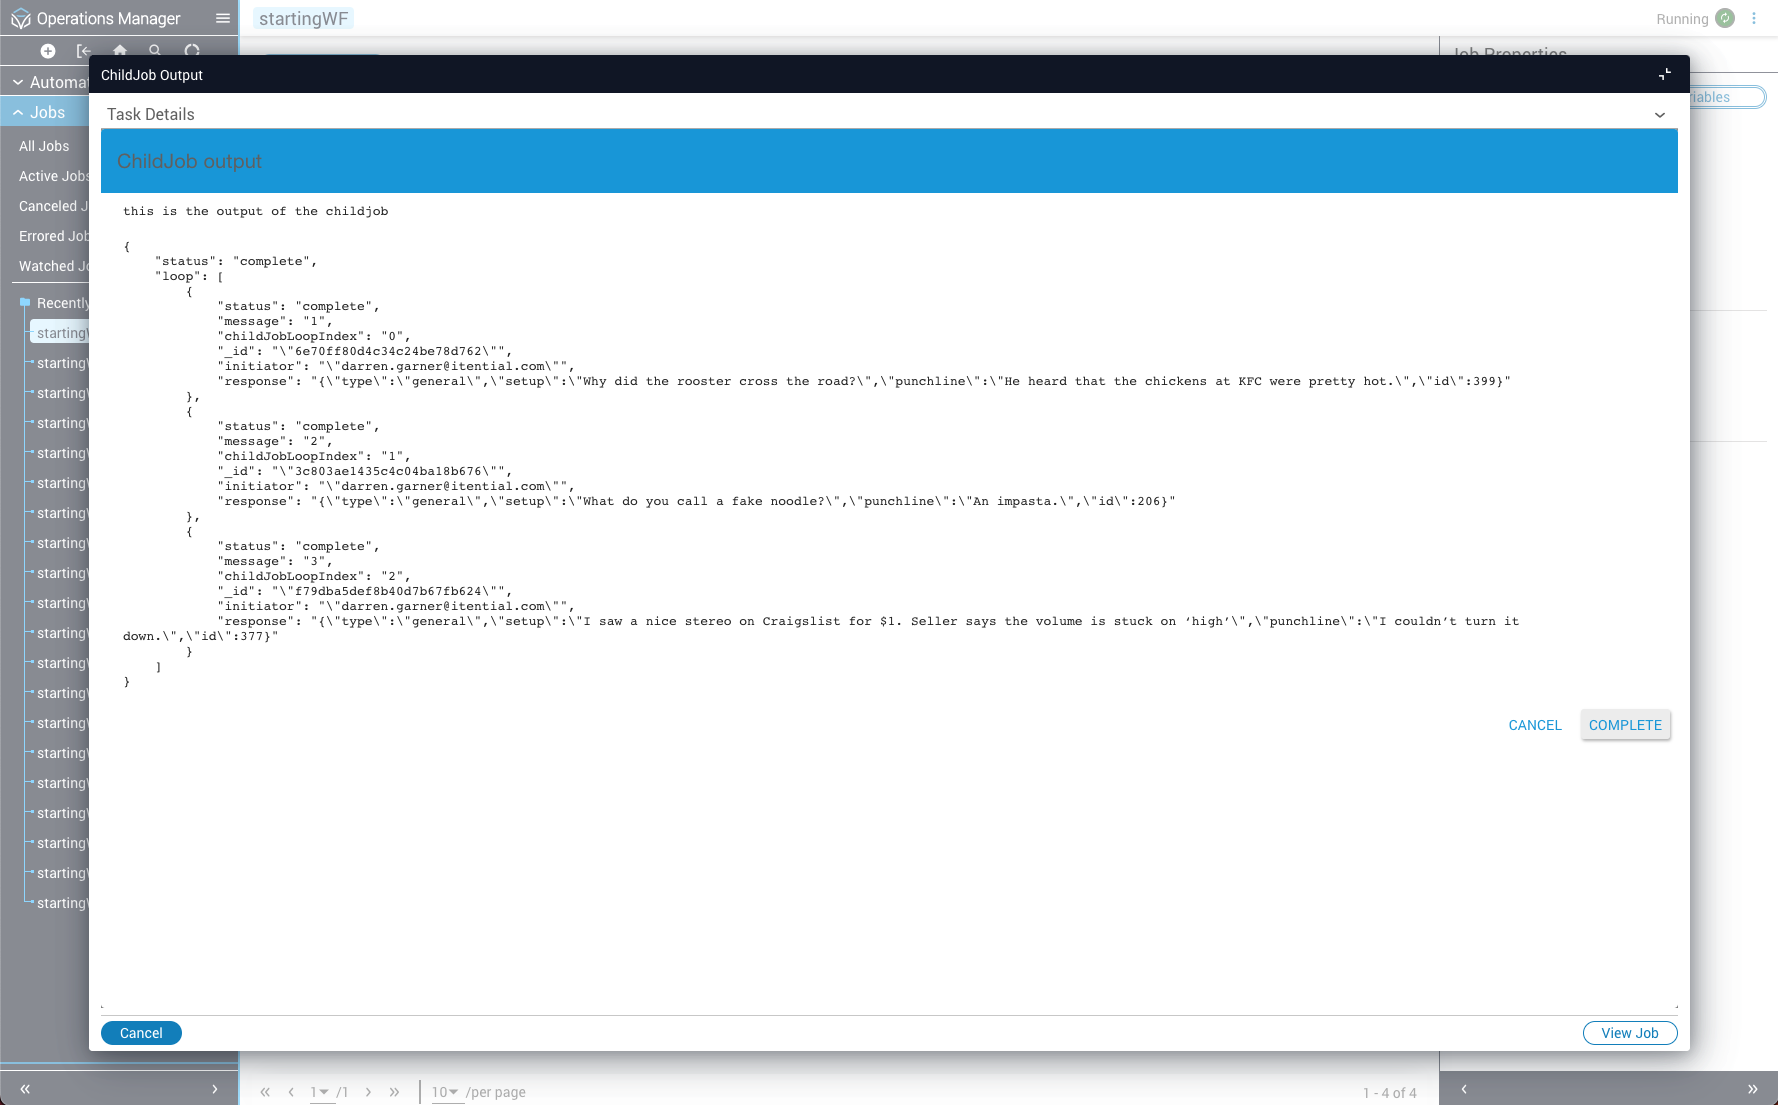
Task: Click the Operations Manager logo icon
Action: [20, 19]
